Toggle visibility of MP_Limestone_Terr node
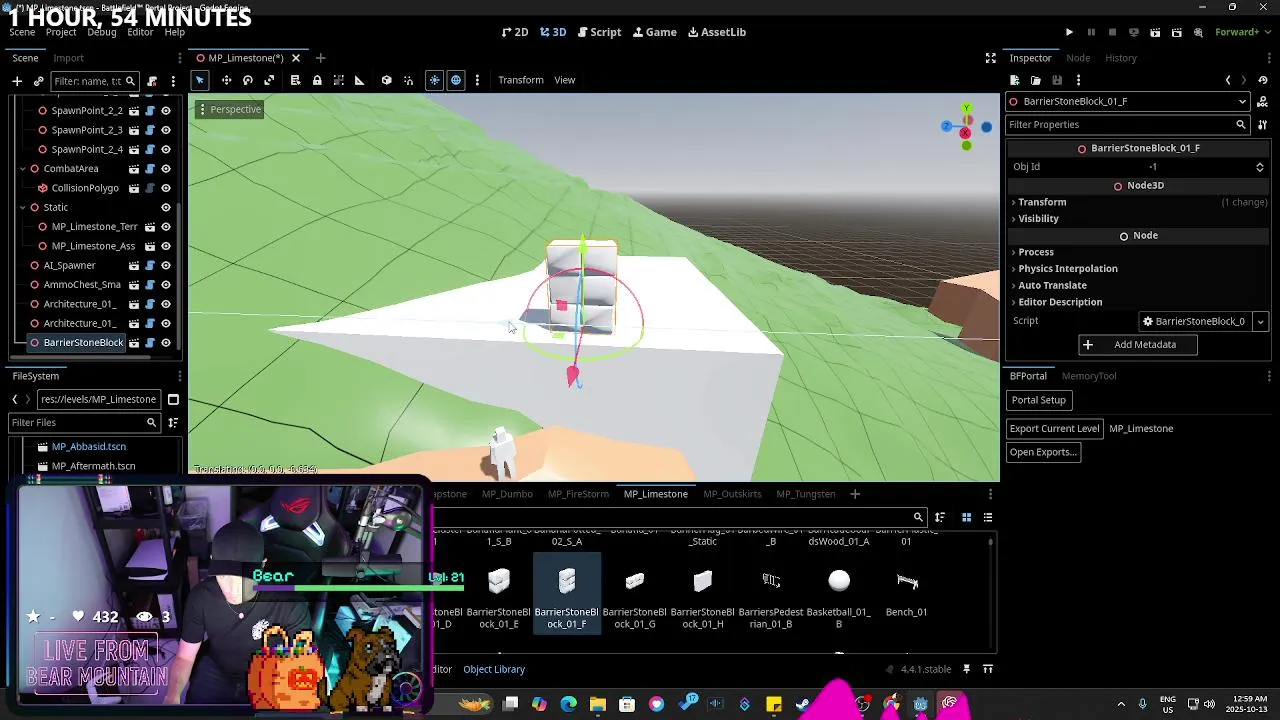Image resolution: width=1280 pixels, height=720 pixels. coord(166,227)
